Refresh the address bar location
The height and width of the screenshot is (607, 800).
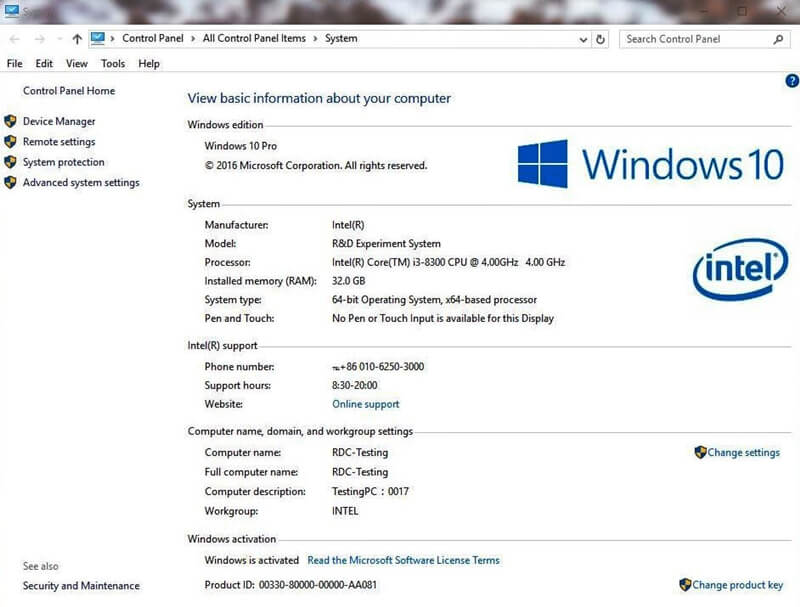point(601,39)
